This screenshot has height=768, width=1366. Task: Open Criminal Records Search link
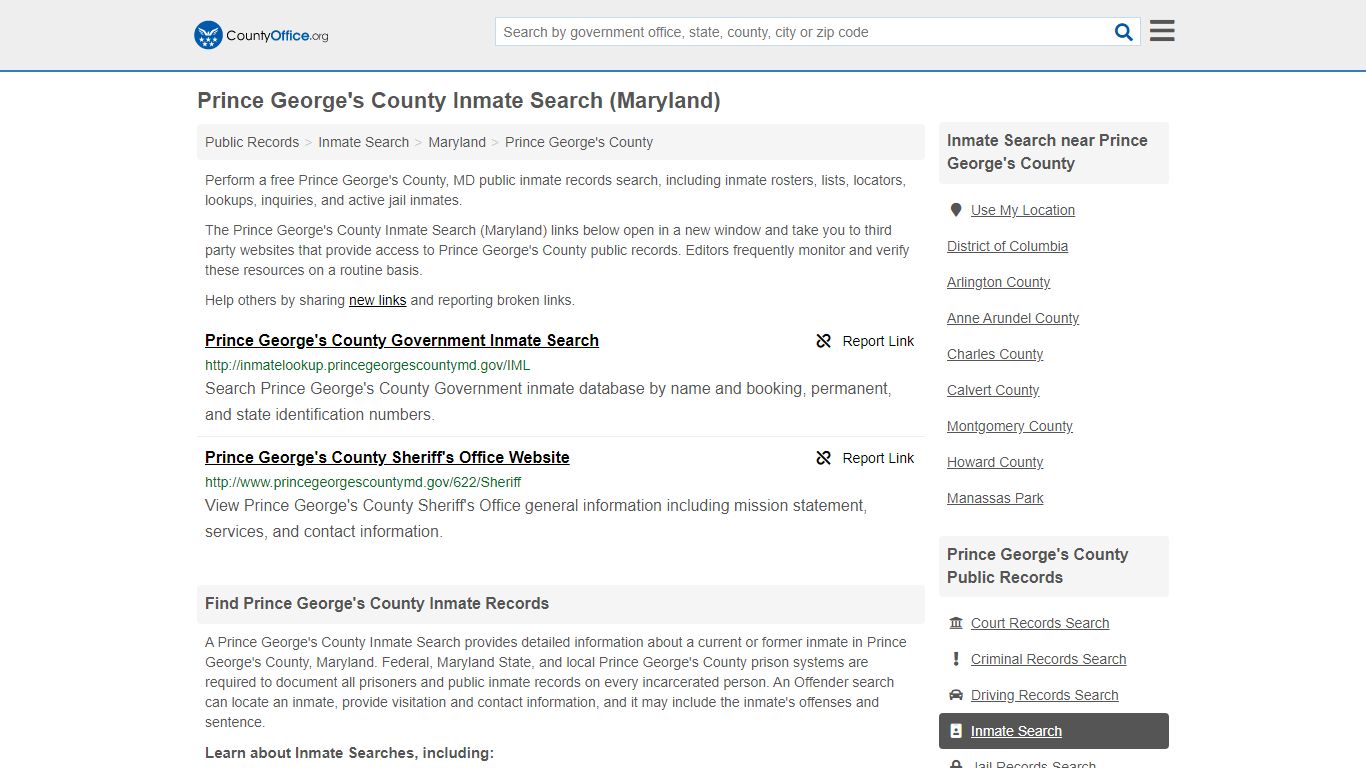click(1048, 659)
